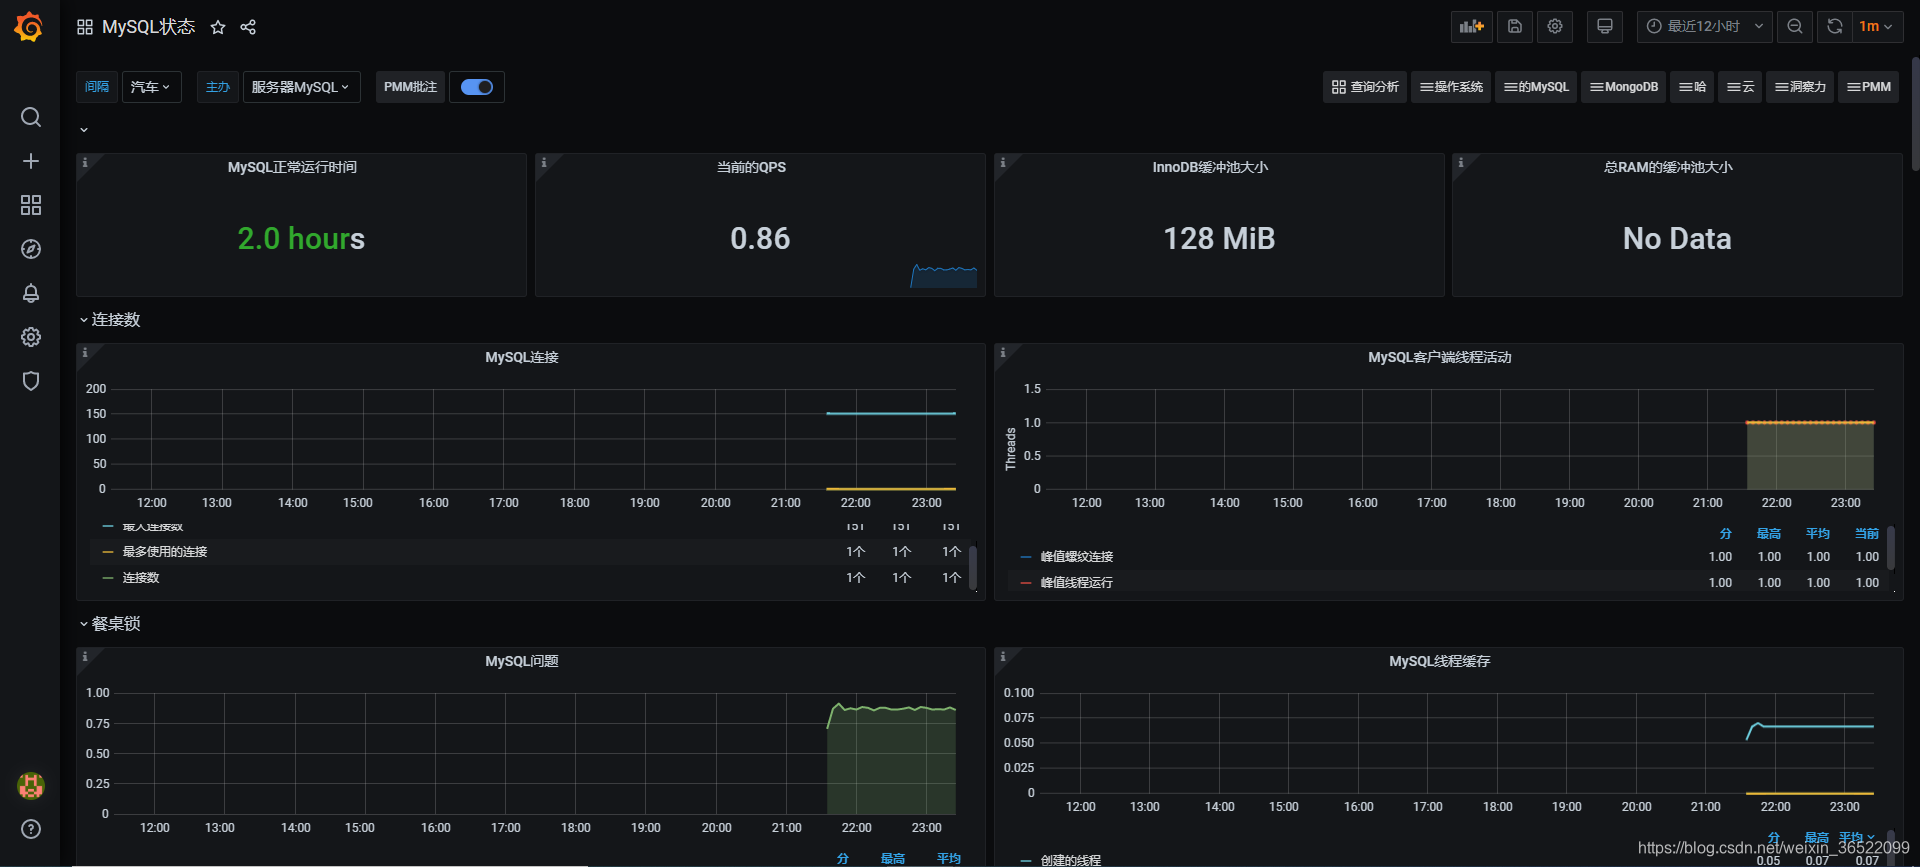Open Explore compass icon in sidebar

click(31, 249)
